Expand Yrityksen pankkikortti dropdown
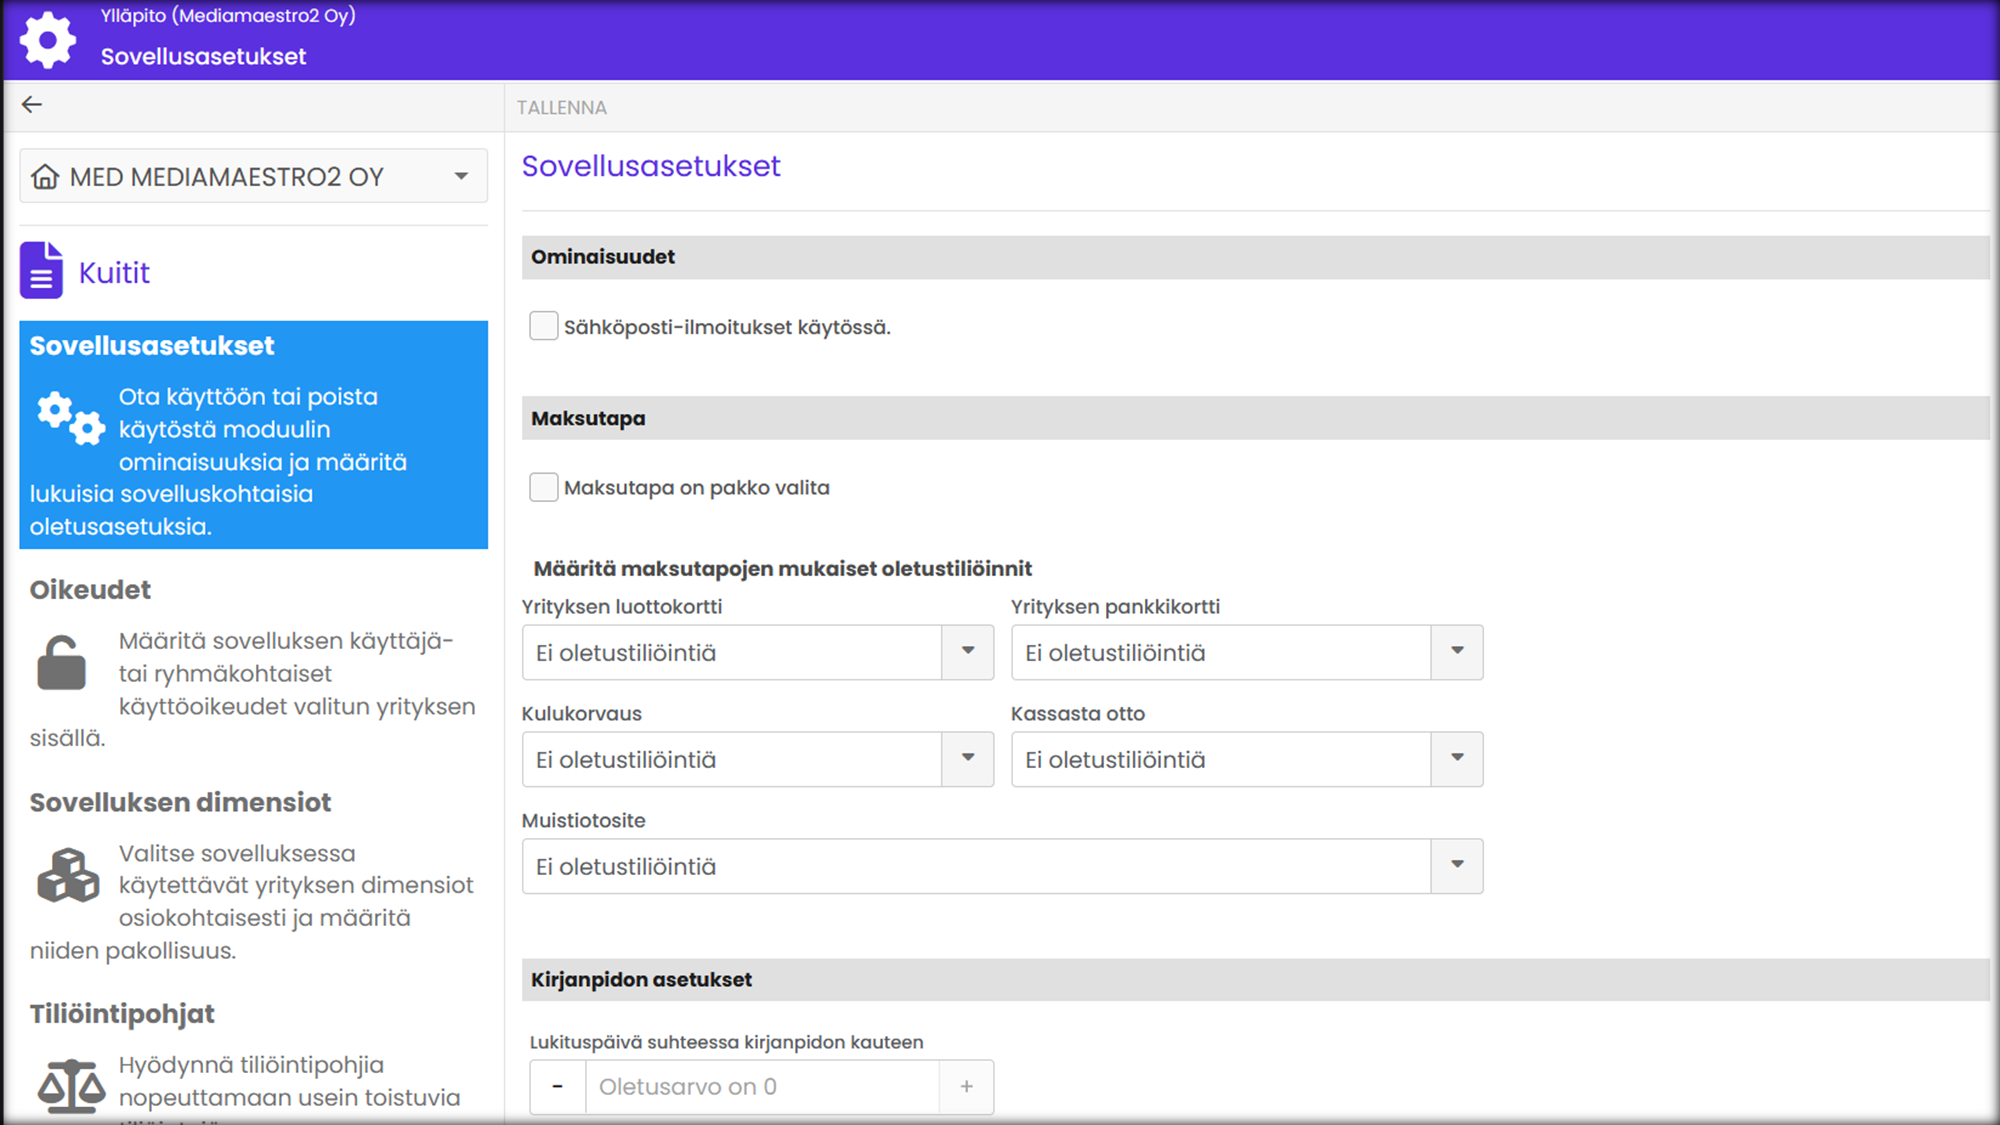 point(1456,652)
